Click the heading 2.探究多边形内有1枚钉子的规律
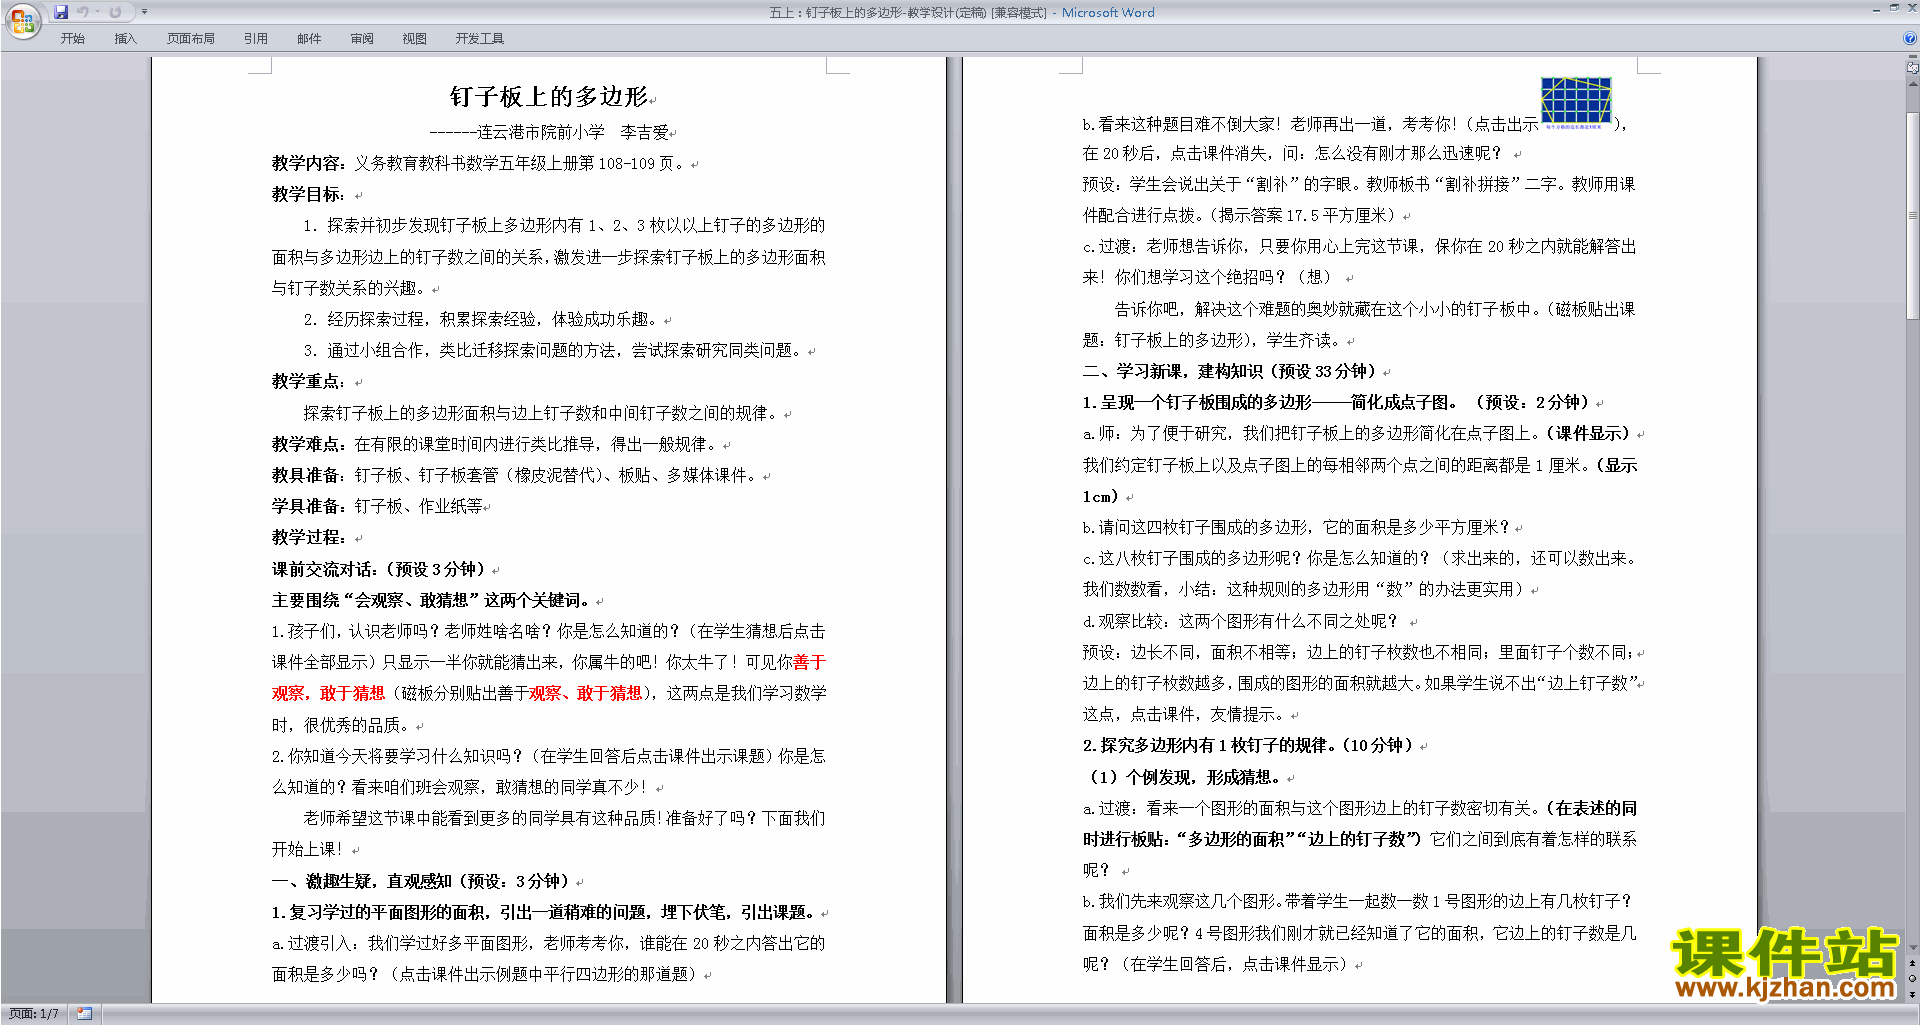The image size is (1920, 1025). [x=1248, y=745]
